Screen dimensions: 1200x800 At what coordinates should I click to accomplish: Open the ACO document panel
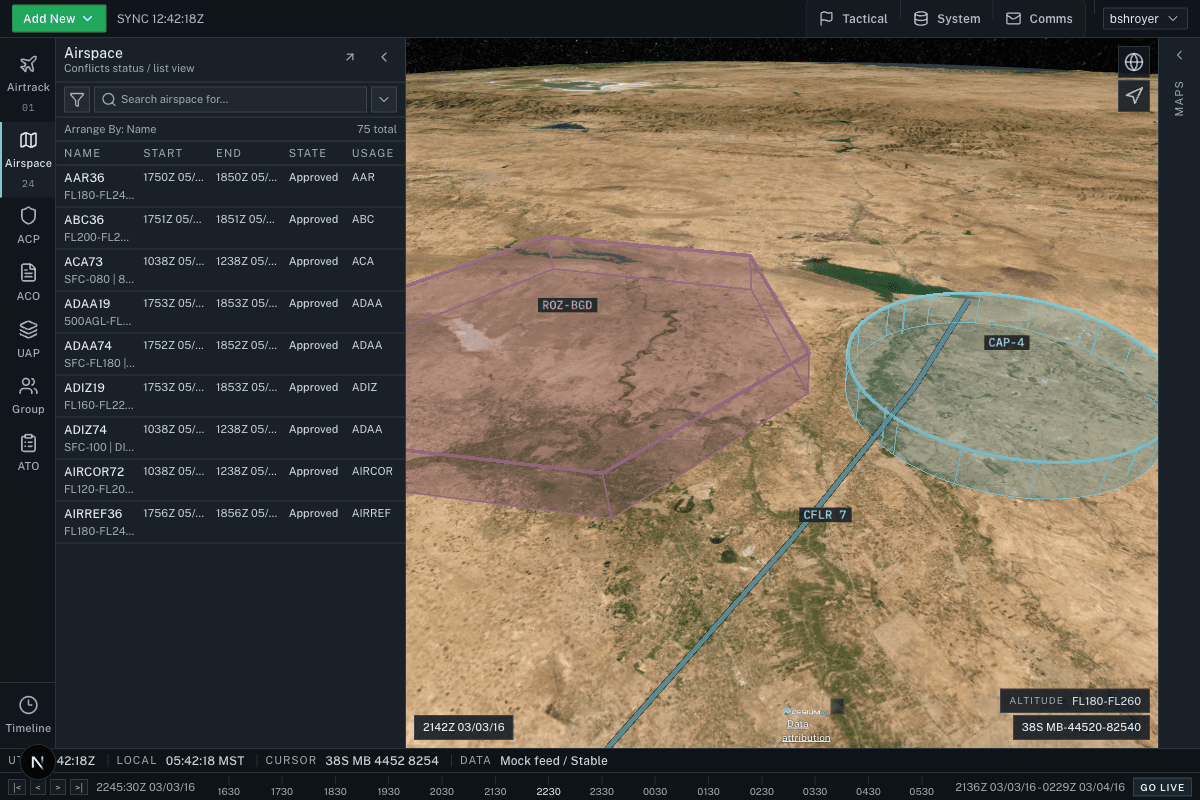click(x=28, y=281)
